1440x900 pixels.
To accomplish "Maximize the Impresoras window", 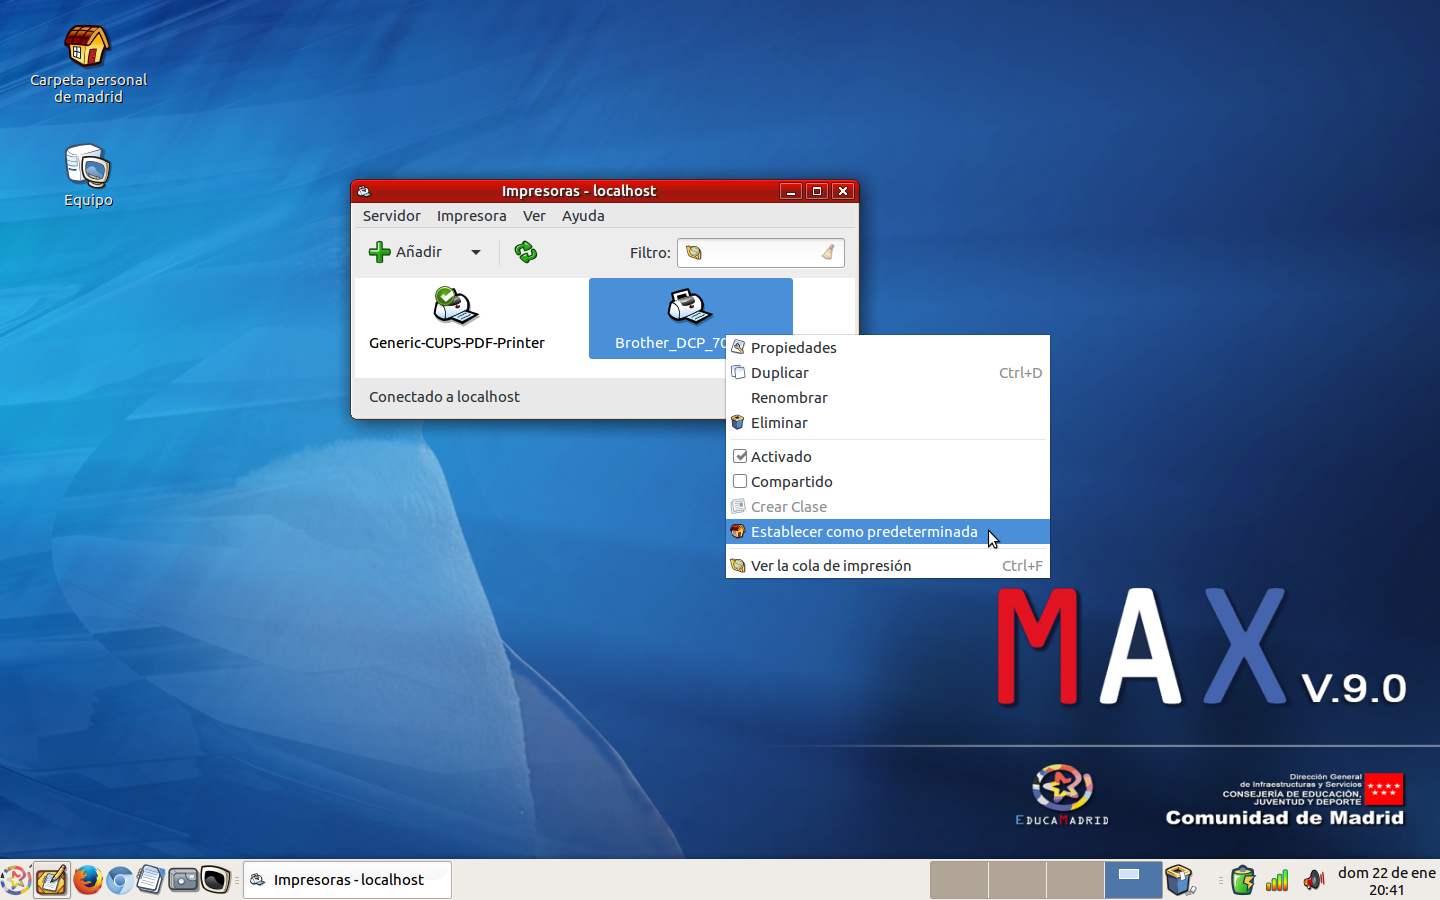I will 817,191.
